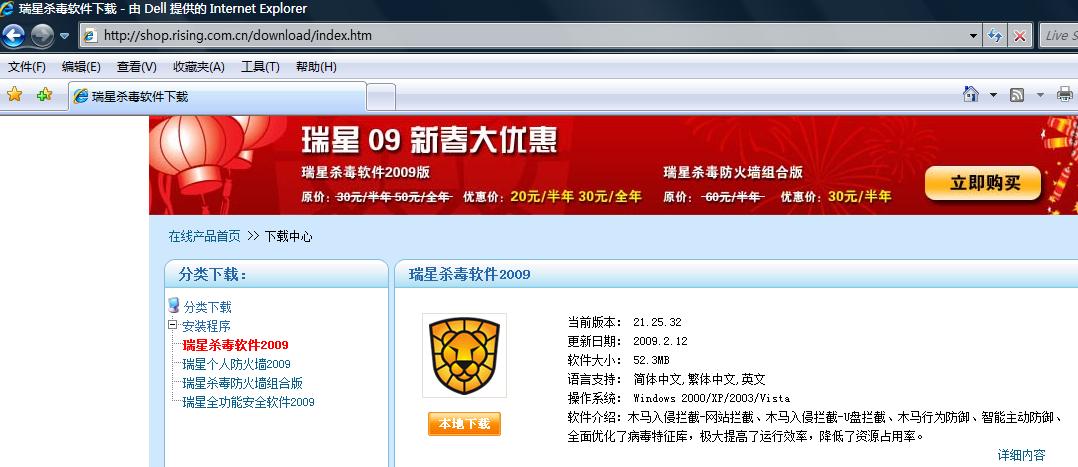Open the Favorites Center star icon
The image size is (1078, 467).
[x=14, y=95]
